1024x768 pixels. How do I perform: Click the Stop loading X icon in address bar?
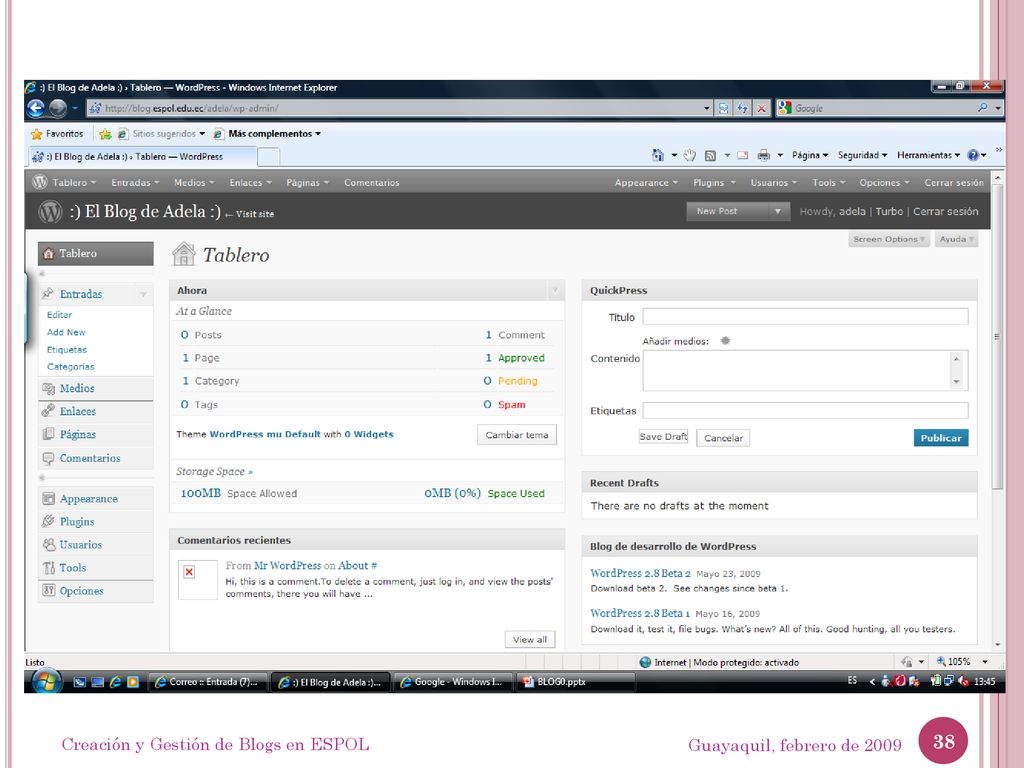pos(761,108)
